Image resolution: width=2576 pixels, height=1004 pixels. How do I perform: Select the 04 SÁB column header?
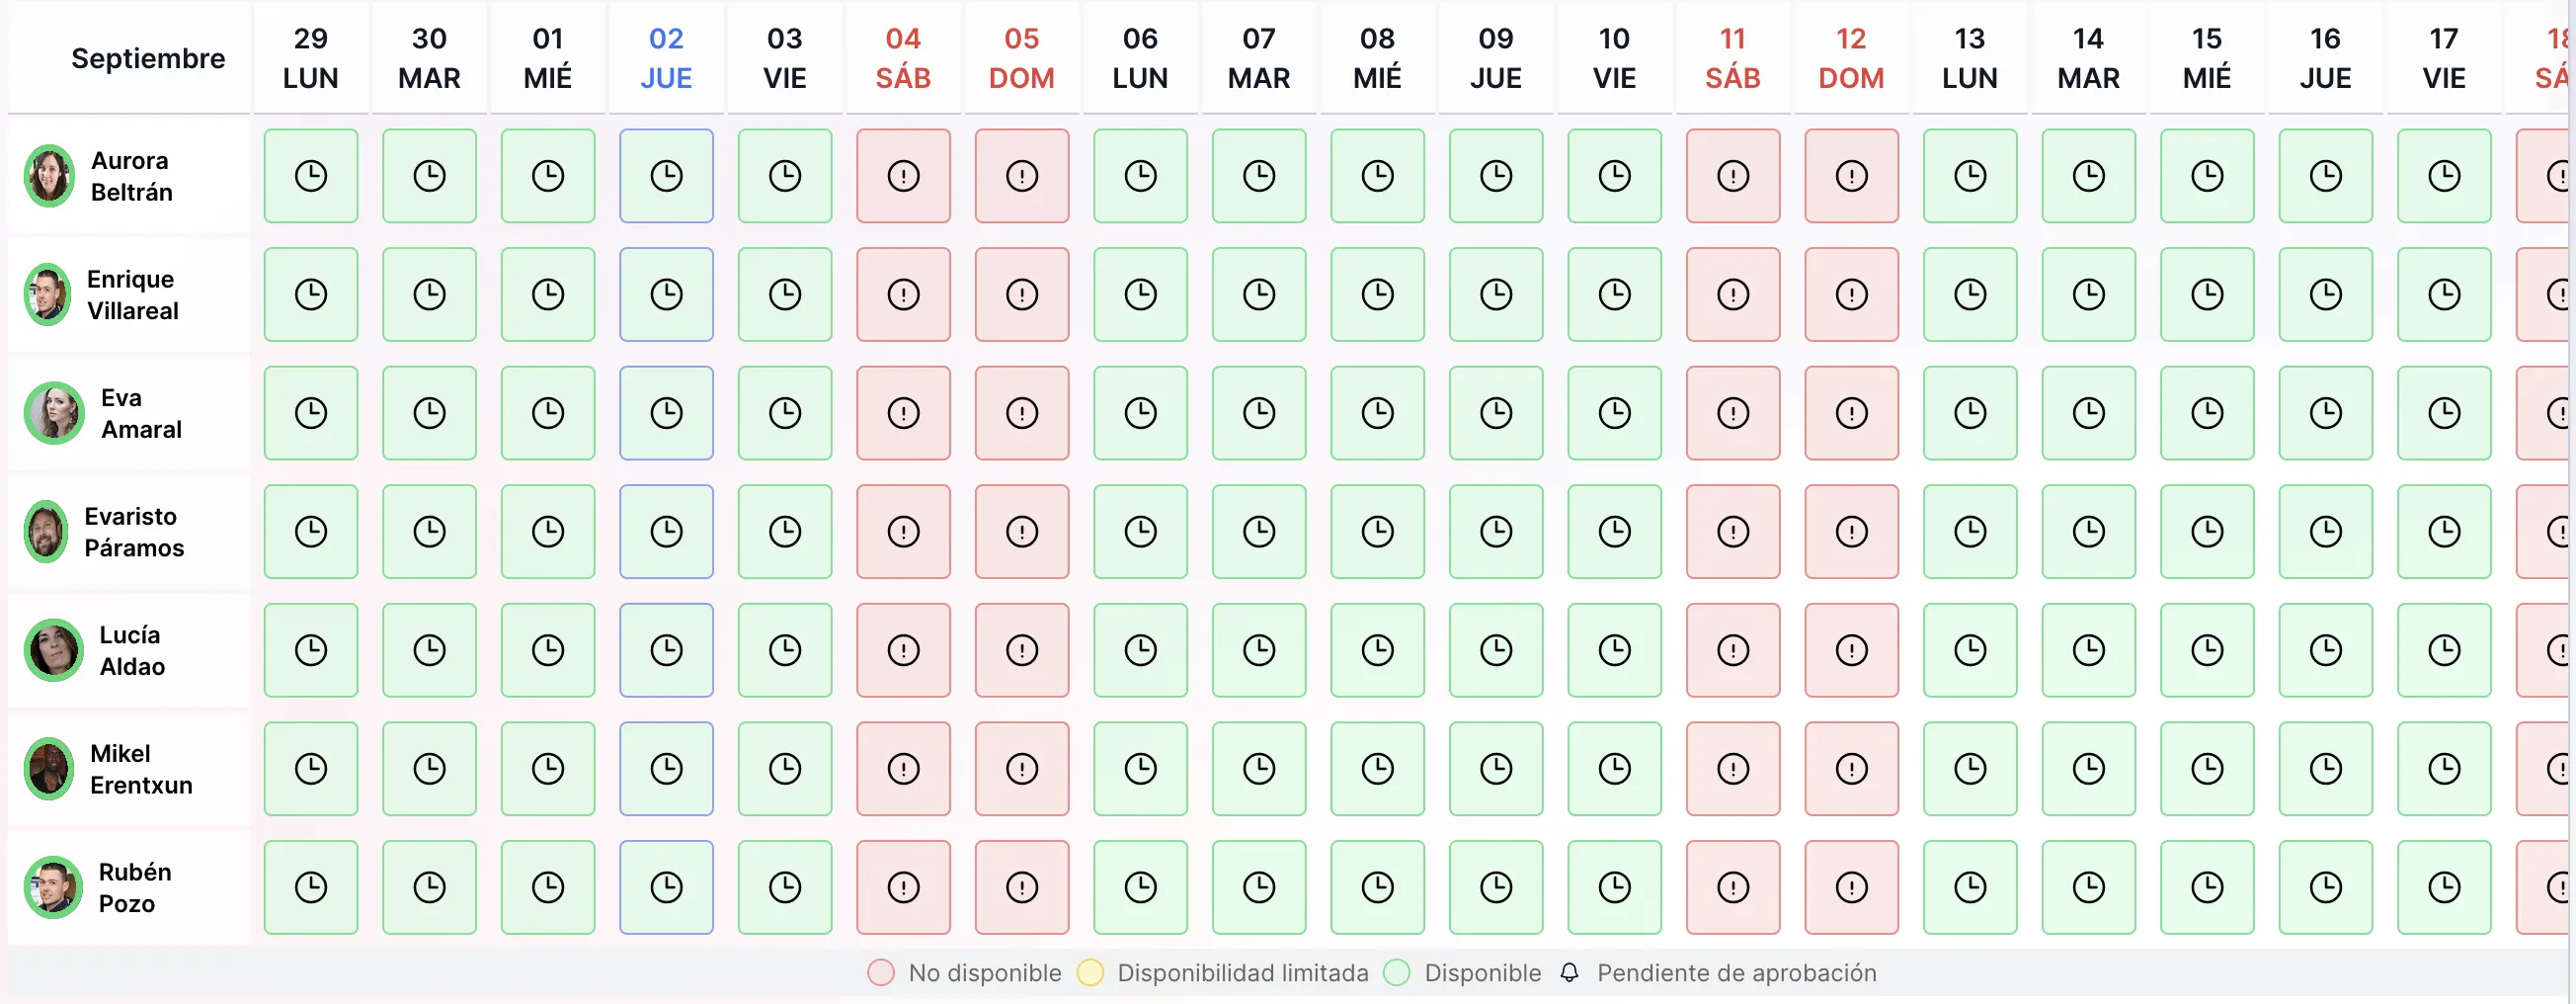903,58
